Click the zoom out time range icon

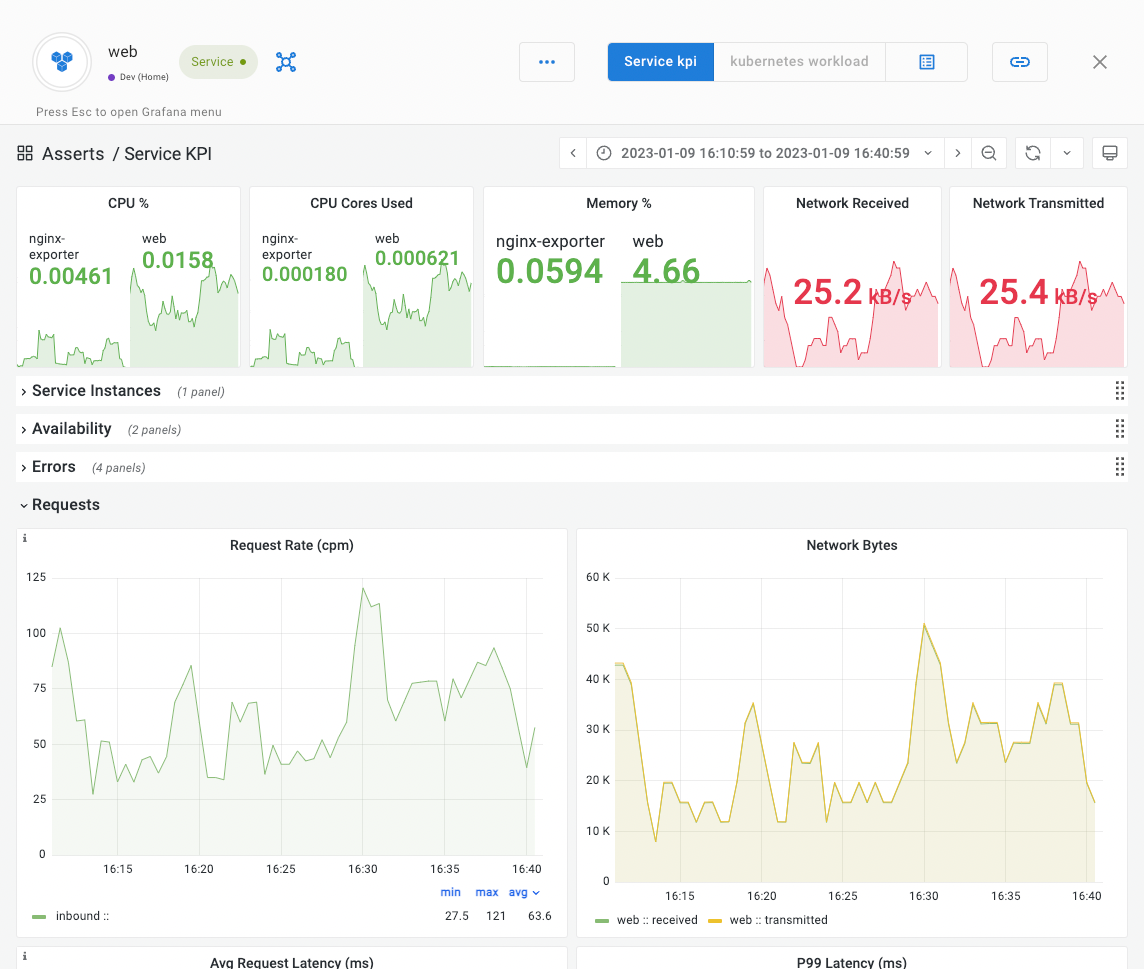pyautogui.click(x=988, y=153)
